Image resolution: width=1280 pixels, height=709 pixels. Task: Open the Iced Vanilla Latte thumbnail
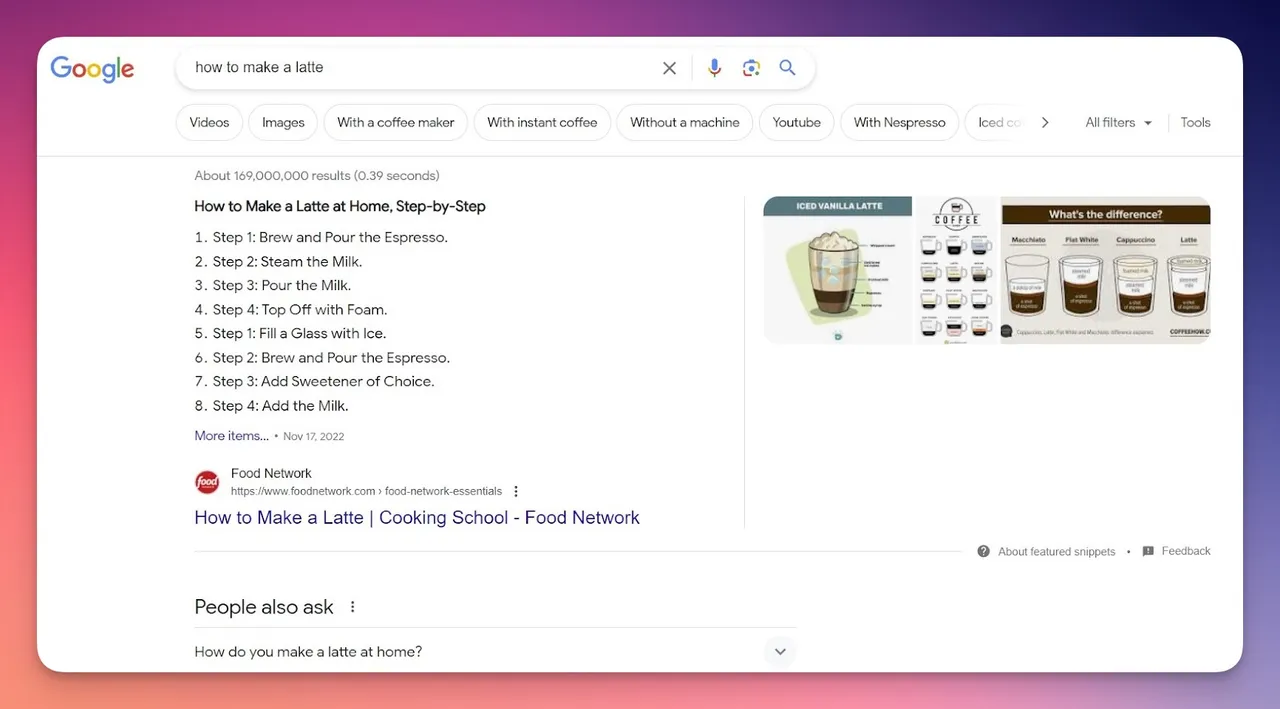(x=838, y=270)
